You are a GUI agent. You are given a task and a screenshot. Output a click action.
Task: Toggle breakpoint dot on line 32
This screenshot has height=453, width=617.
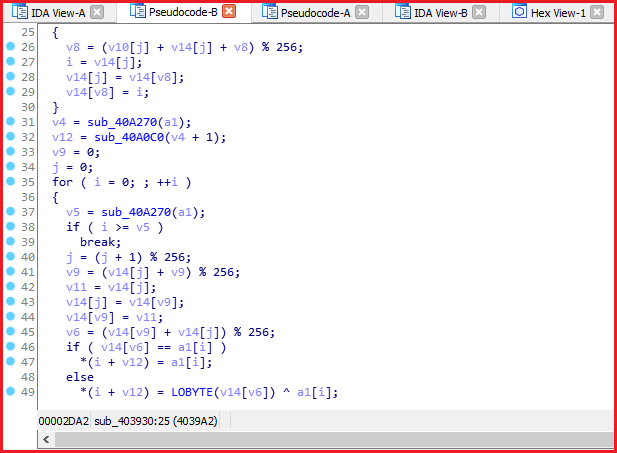click(11, 137)
